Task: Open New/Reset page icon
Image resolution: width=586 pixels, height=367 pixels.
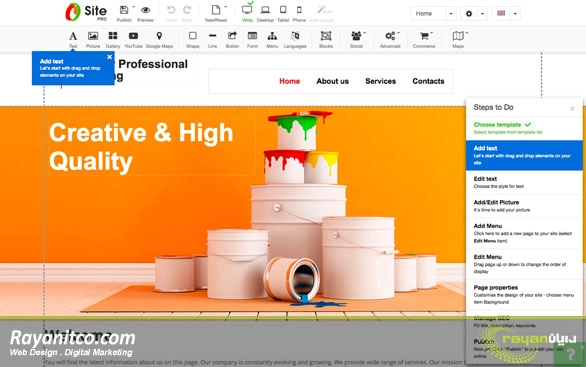Action: tap(216, 10)
